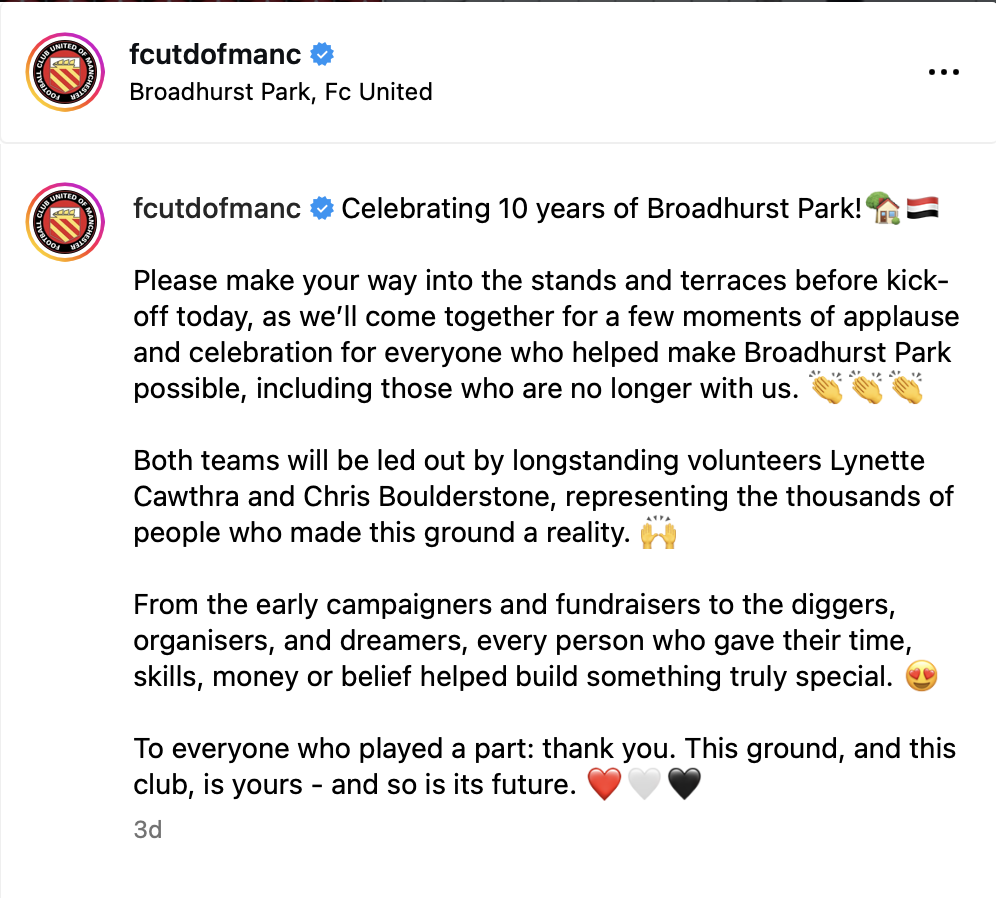The height and width of the screenshot is (898, 996).
Task: Click the red heart emoji
Action: 605,786
